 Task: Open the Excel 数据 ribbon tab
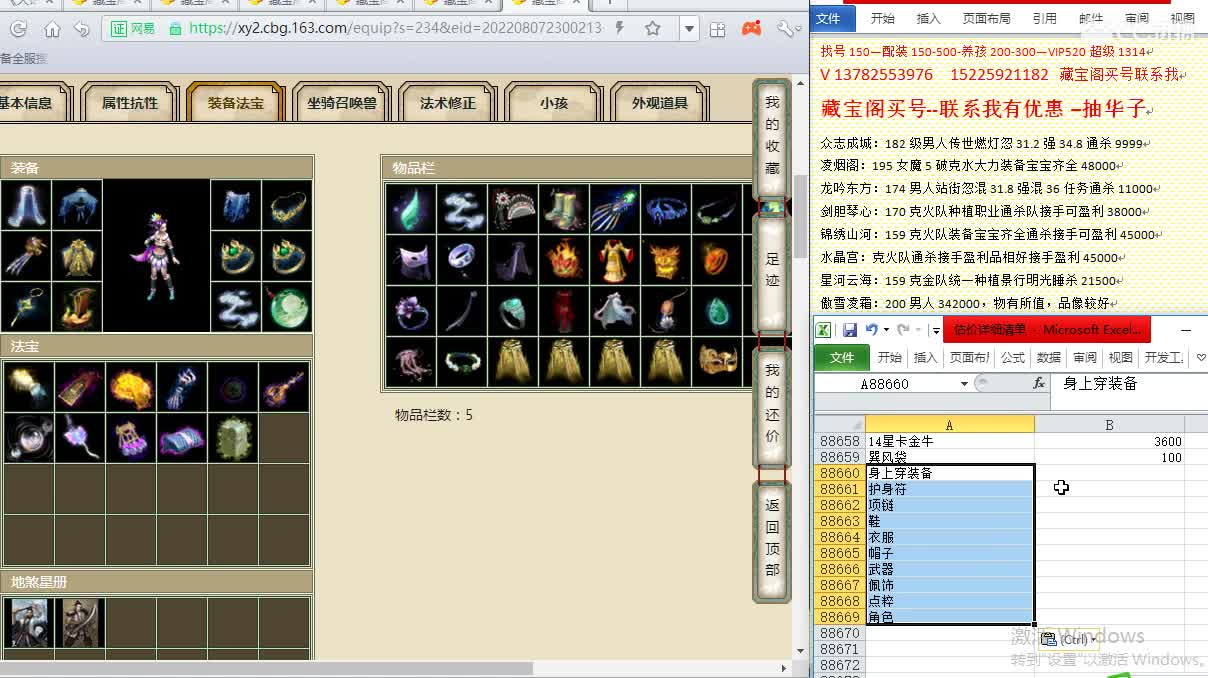[x=1049, y=357]
